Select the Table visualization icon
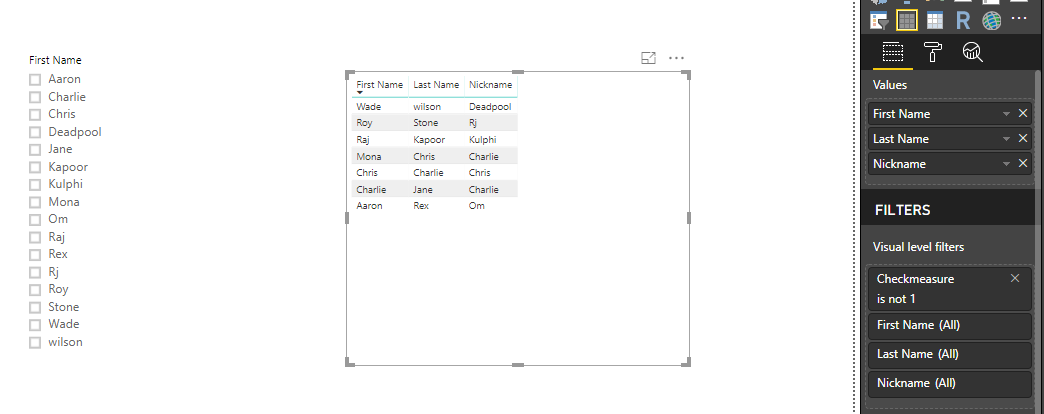1044x414 pixels. (907, 21)
